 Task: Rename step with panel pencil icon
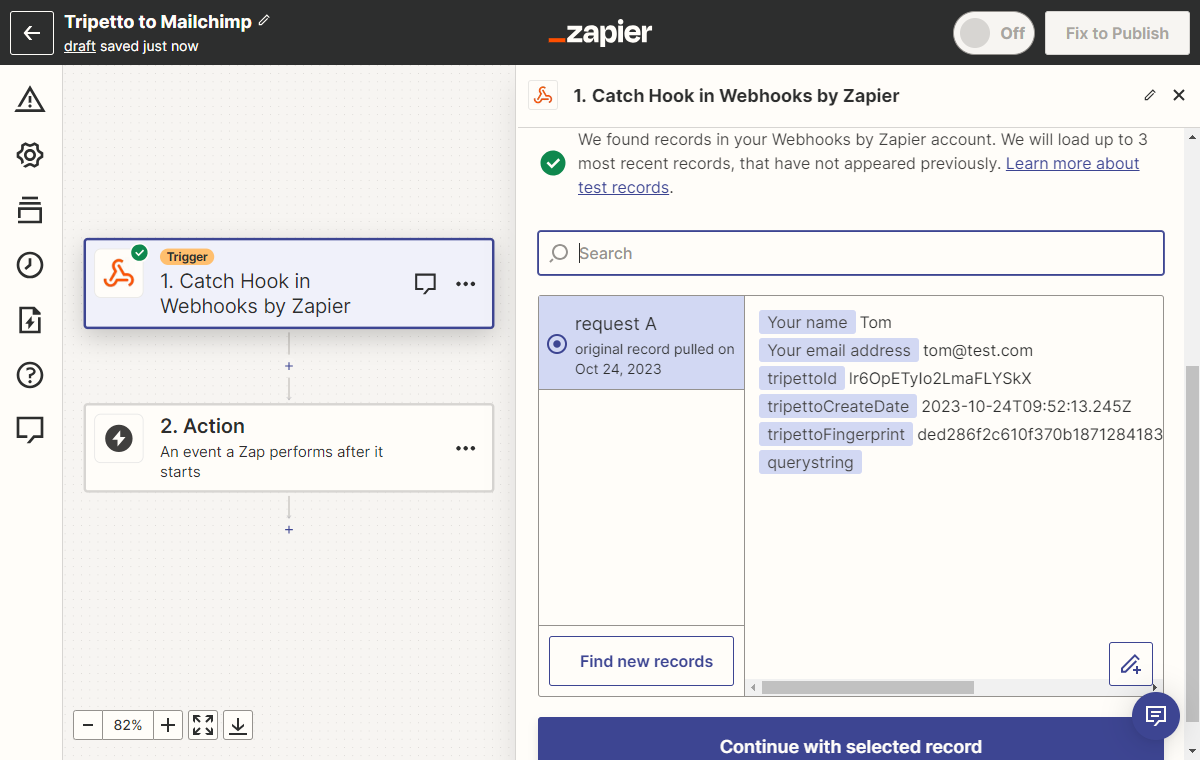pos(1150,96)
